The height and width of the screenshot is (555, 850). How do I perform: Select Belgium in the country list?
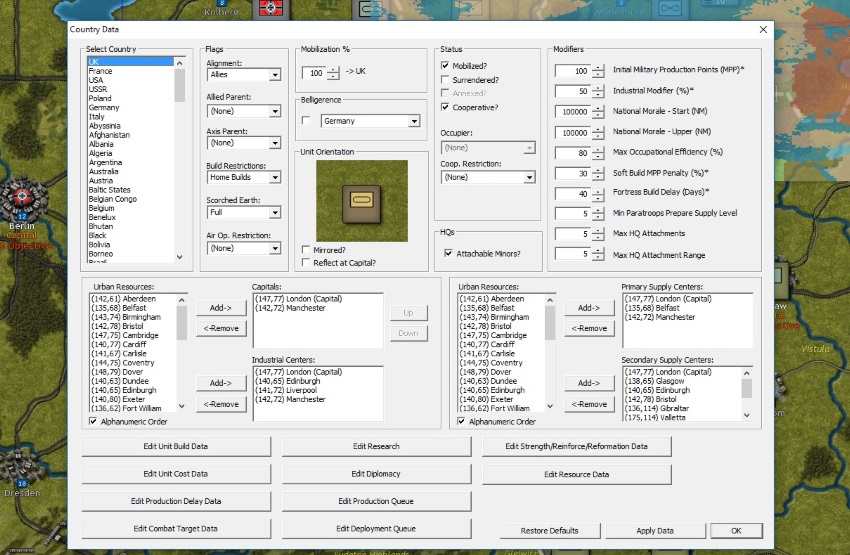click(x=101, y=208)
